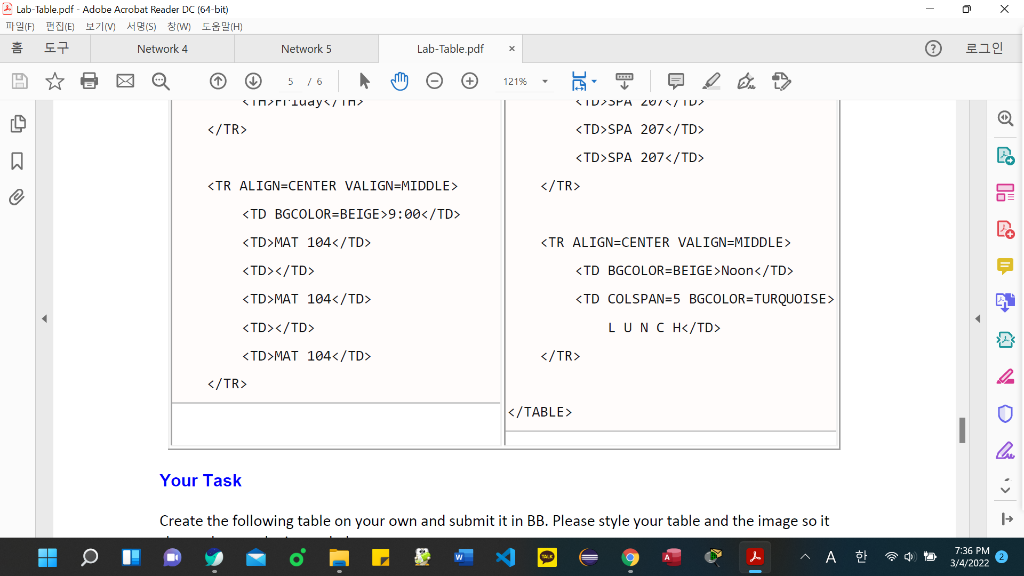Screen dimensions: 1024x576
Task: Click the vertical document scrollbar thumb
Action: [962, 430]
